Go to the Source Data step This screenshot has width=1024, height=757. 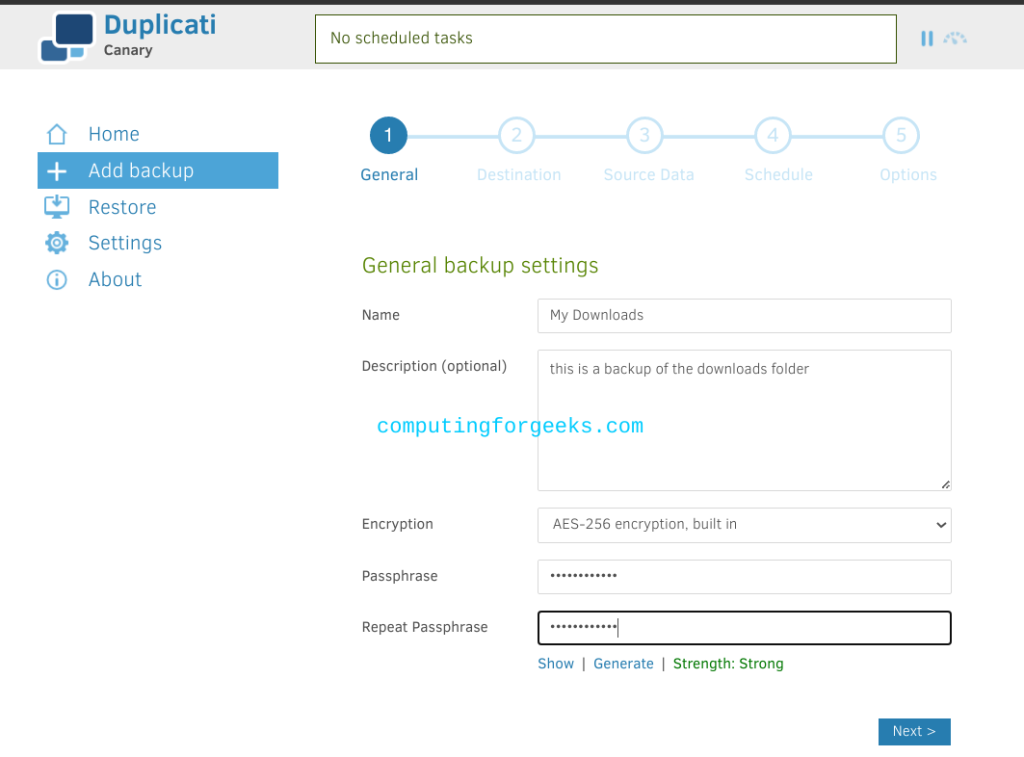coord(644,135)
